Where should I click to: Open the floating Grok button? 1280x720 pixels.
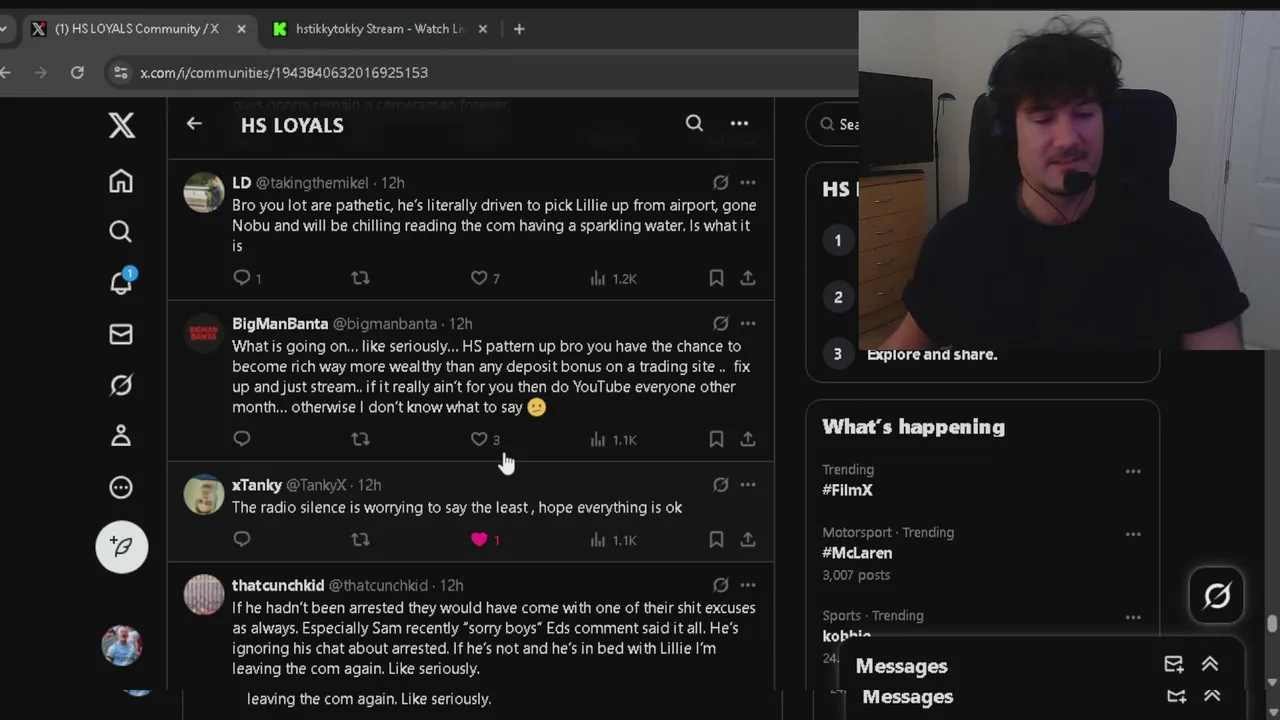click(x=1217, y=596)
